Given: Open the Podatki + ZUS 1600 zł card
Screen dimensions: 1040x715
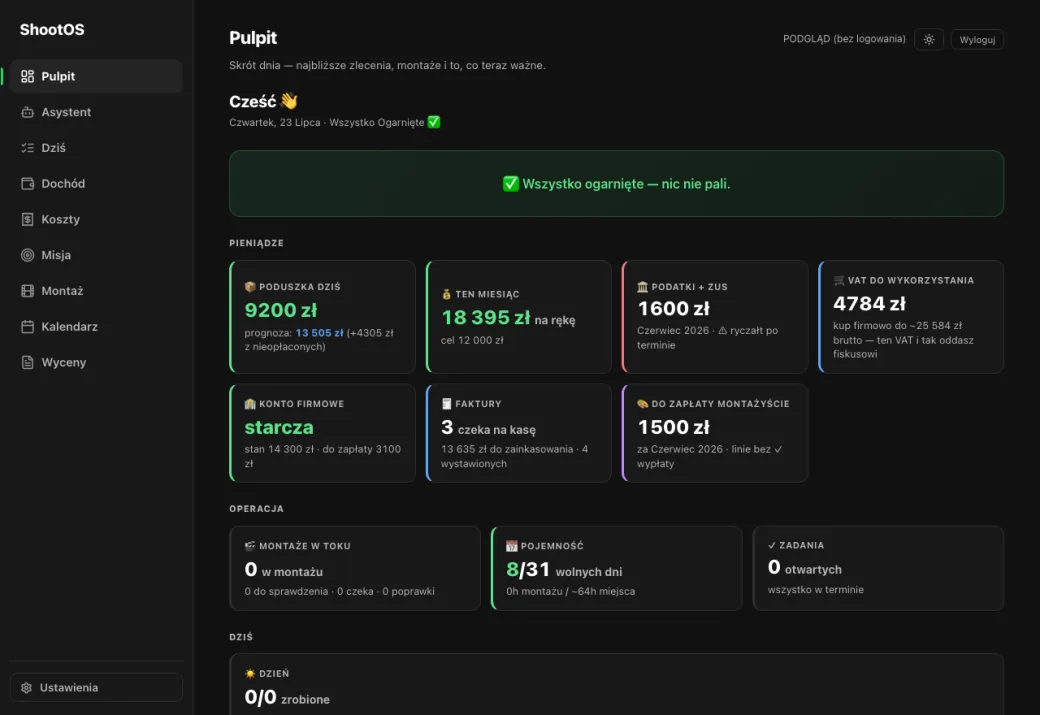Looking at the screenshot, I should pyautogui.click(x=715, y=317).
